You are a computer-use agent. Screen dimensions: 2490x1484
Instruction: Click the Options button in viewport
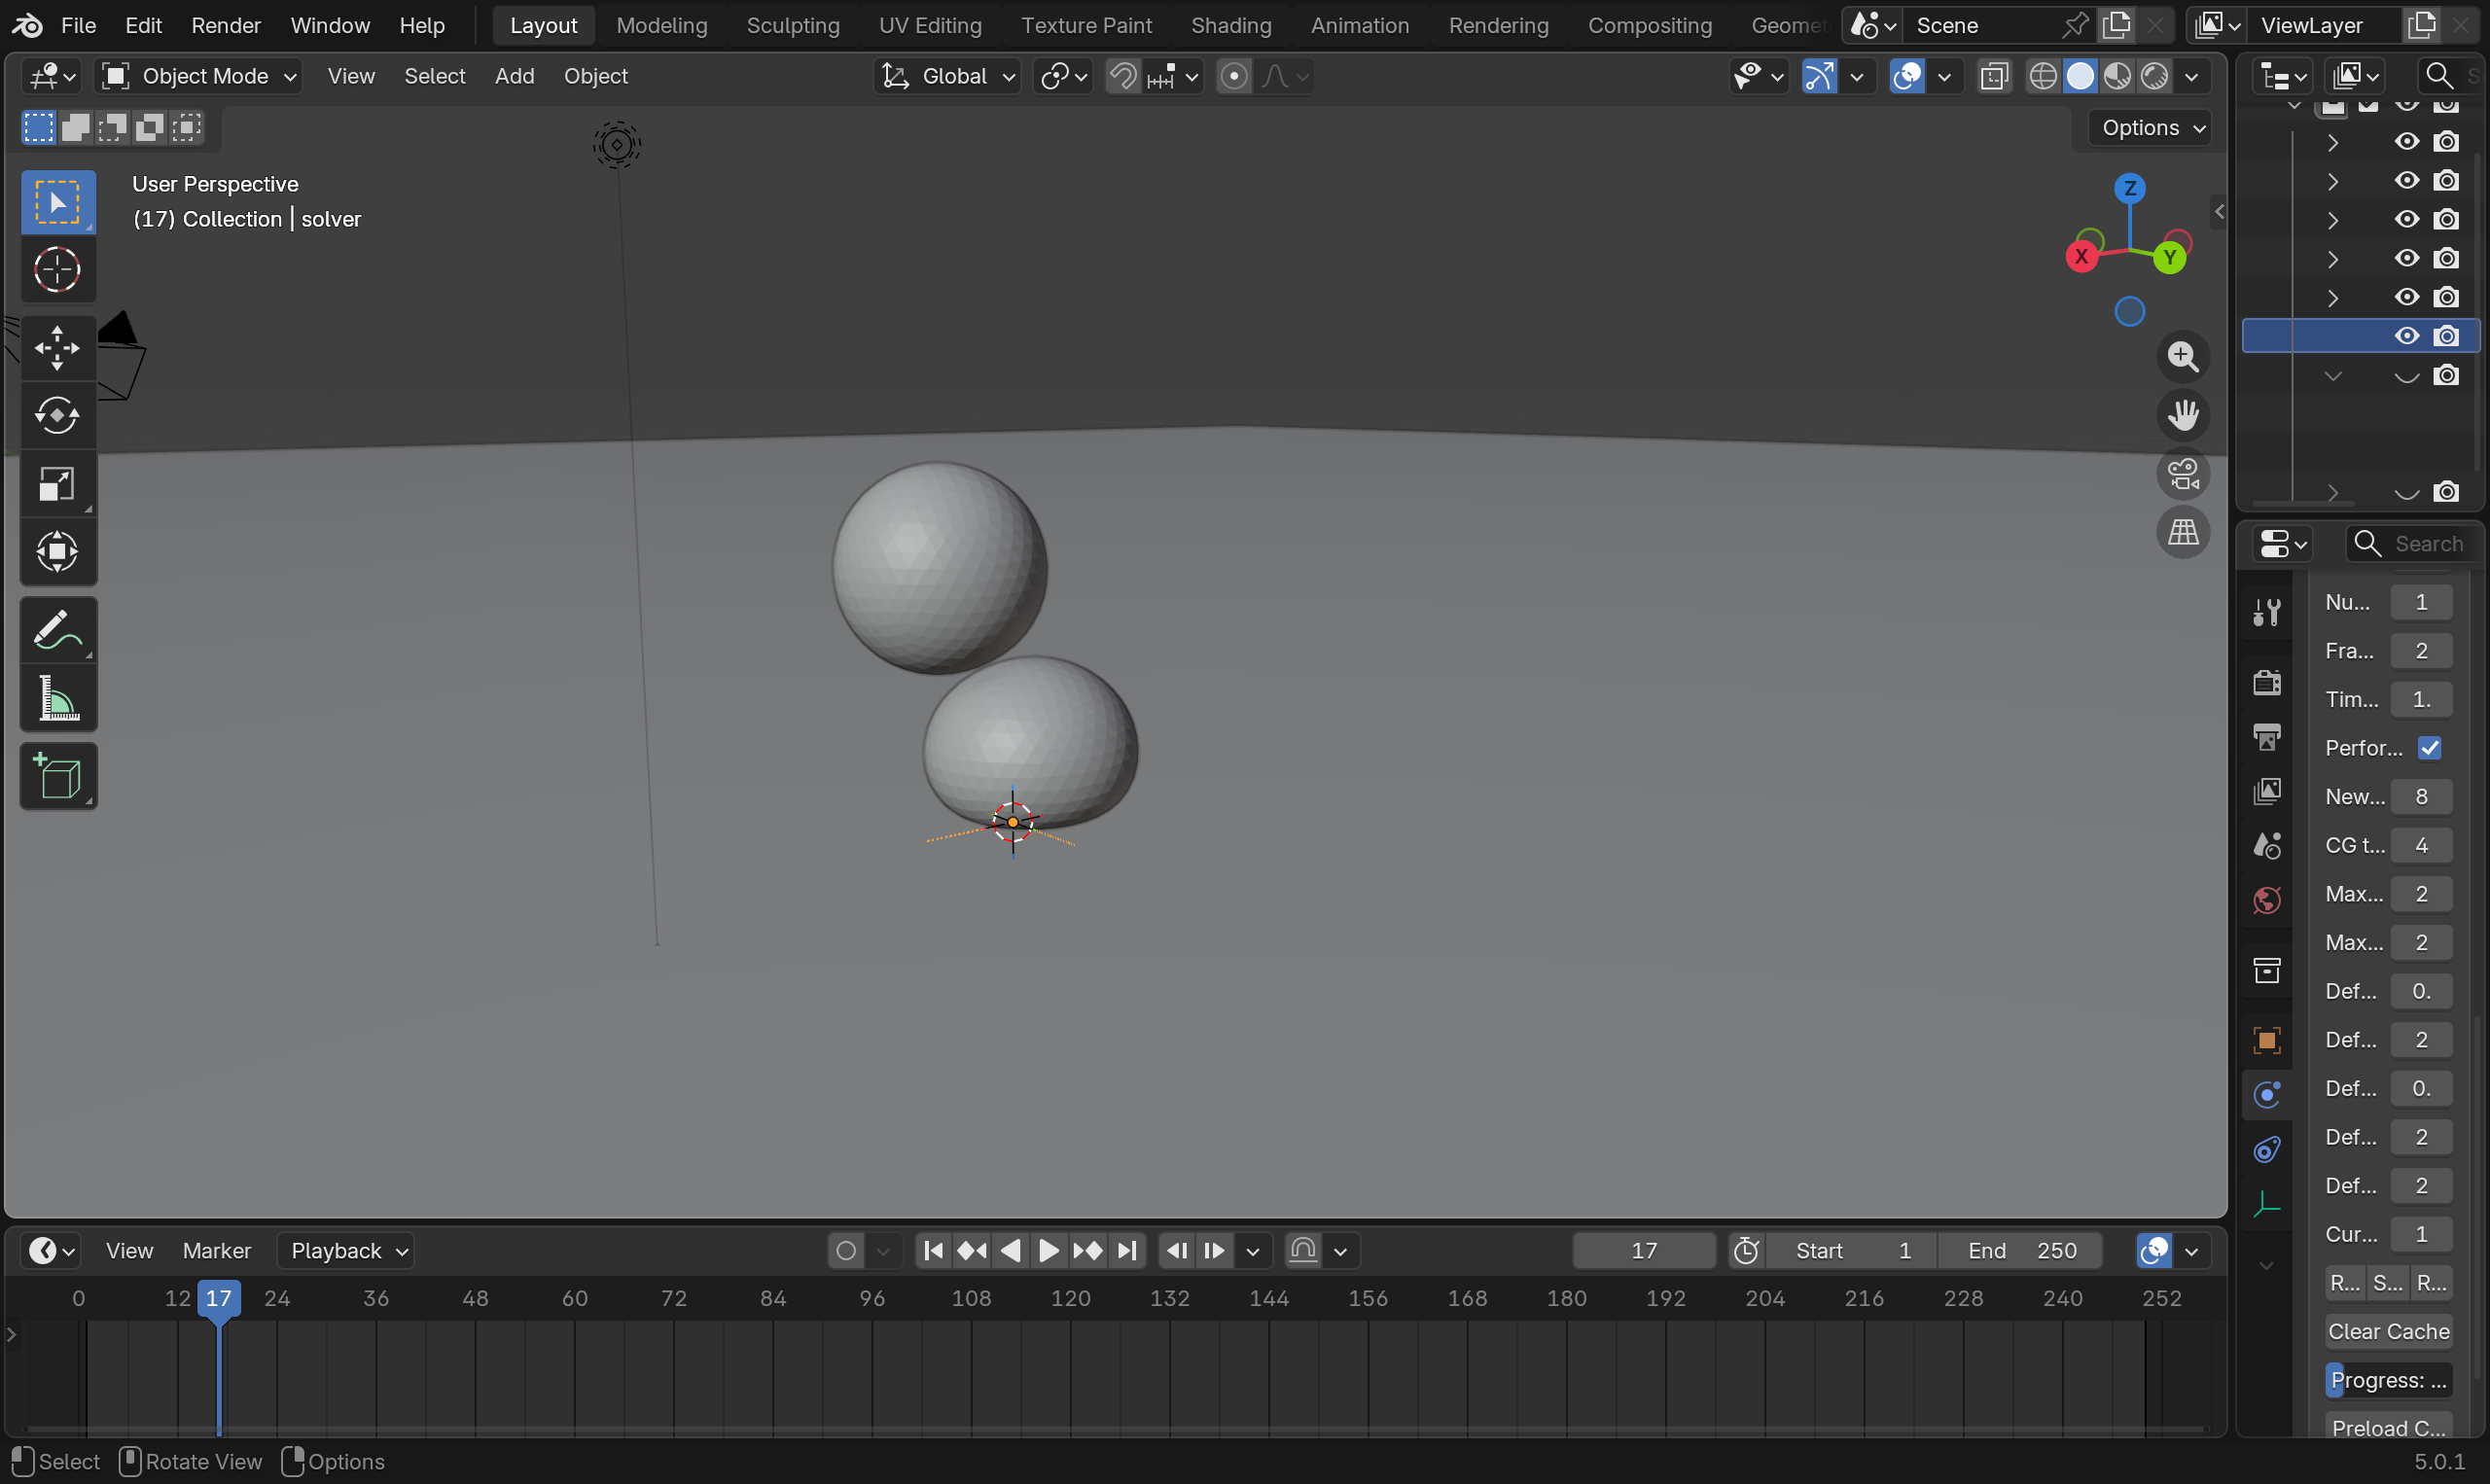tap(2152, 128)
